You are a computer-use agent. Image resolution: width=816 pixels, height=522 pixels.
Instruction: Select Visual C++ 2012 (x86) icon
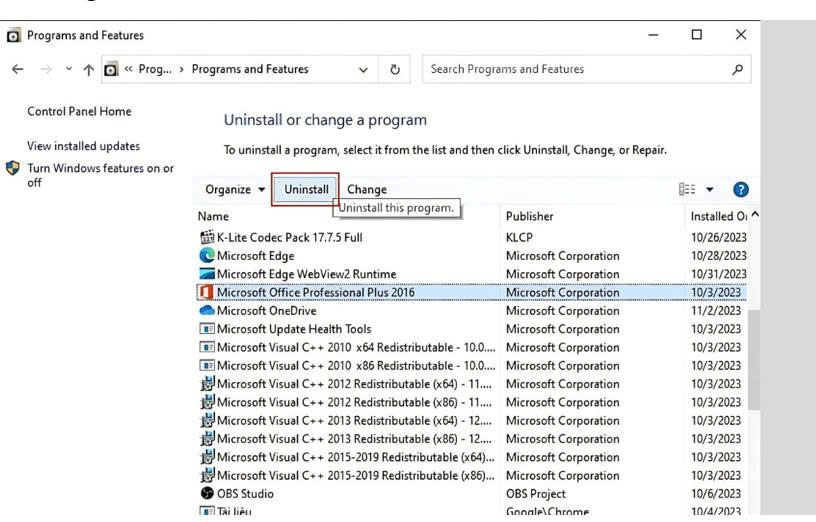point(207,402)
